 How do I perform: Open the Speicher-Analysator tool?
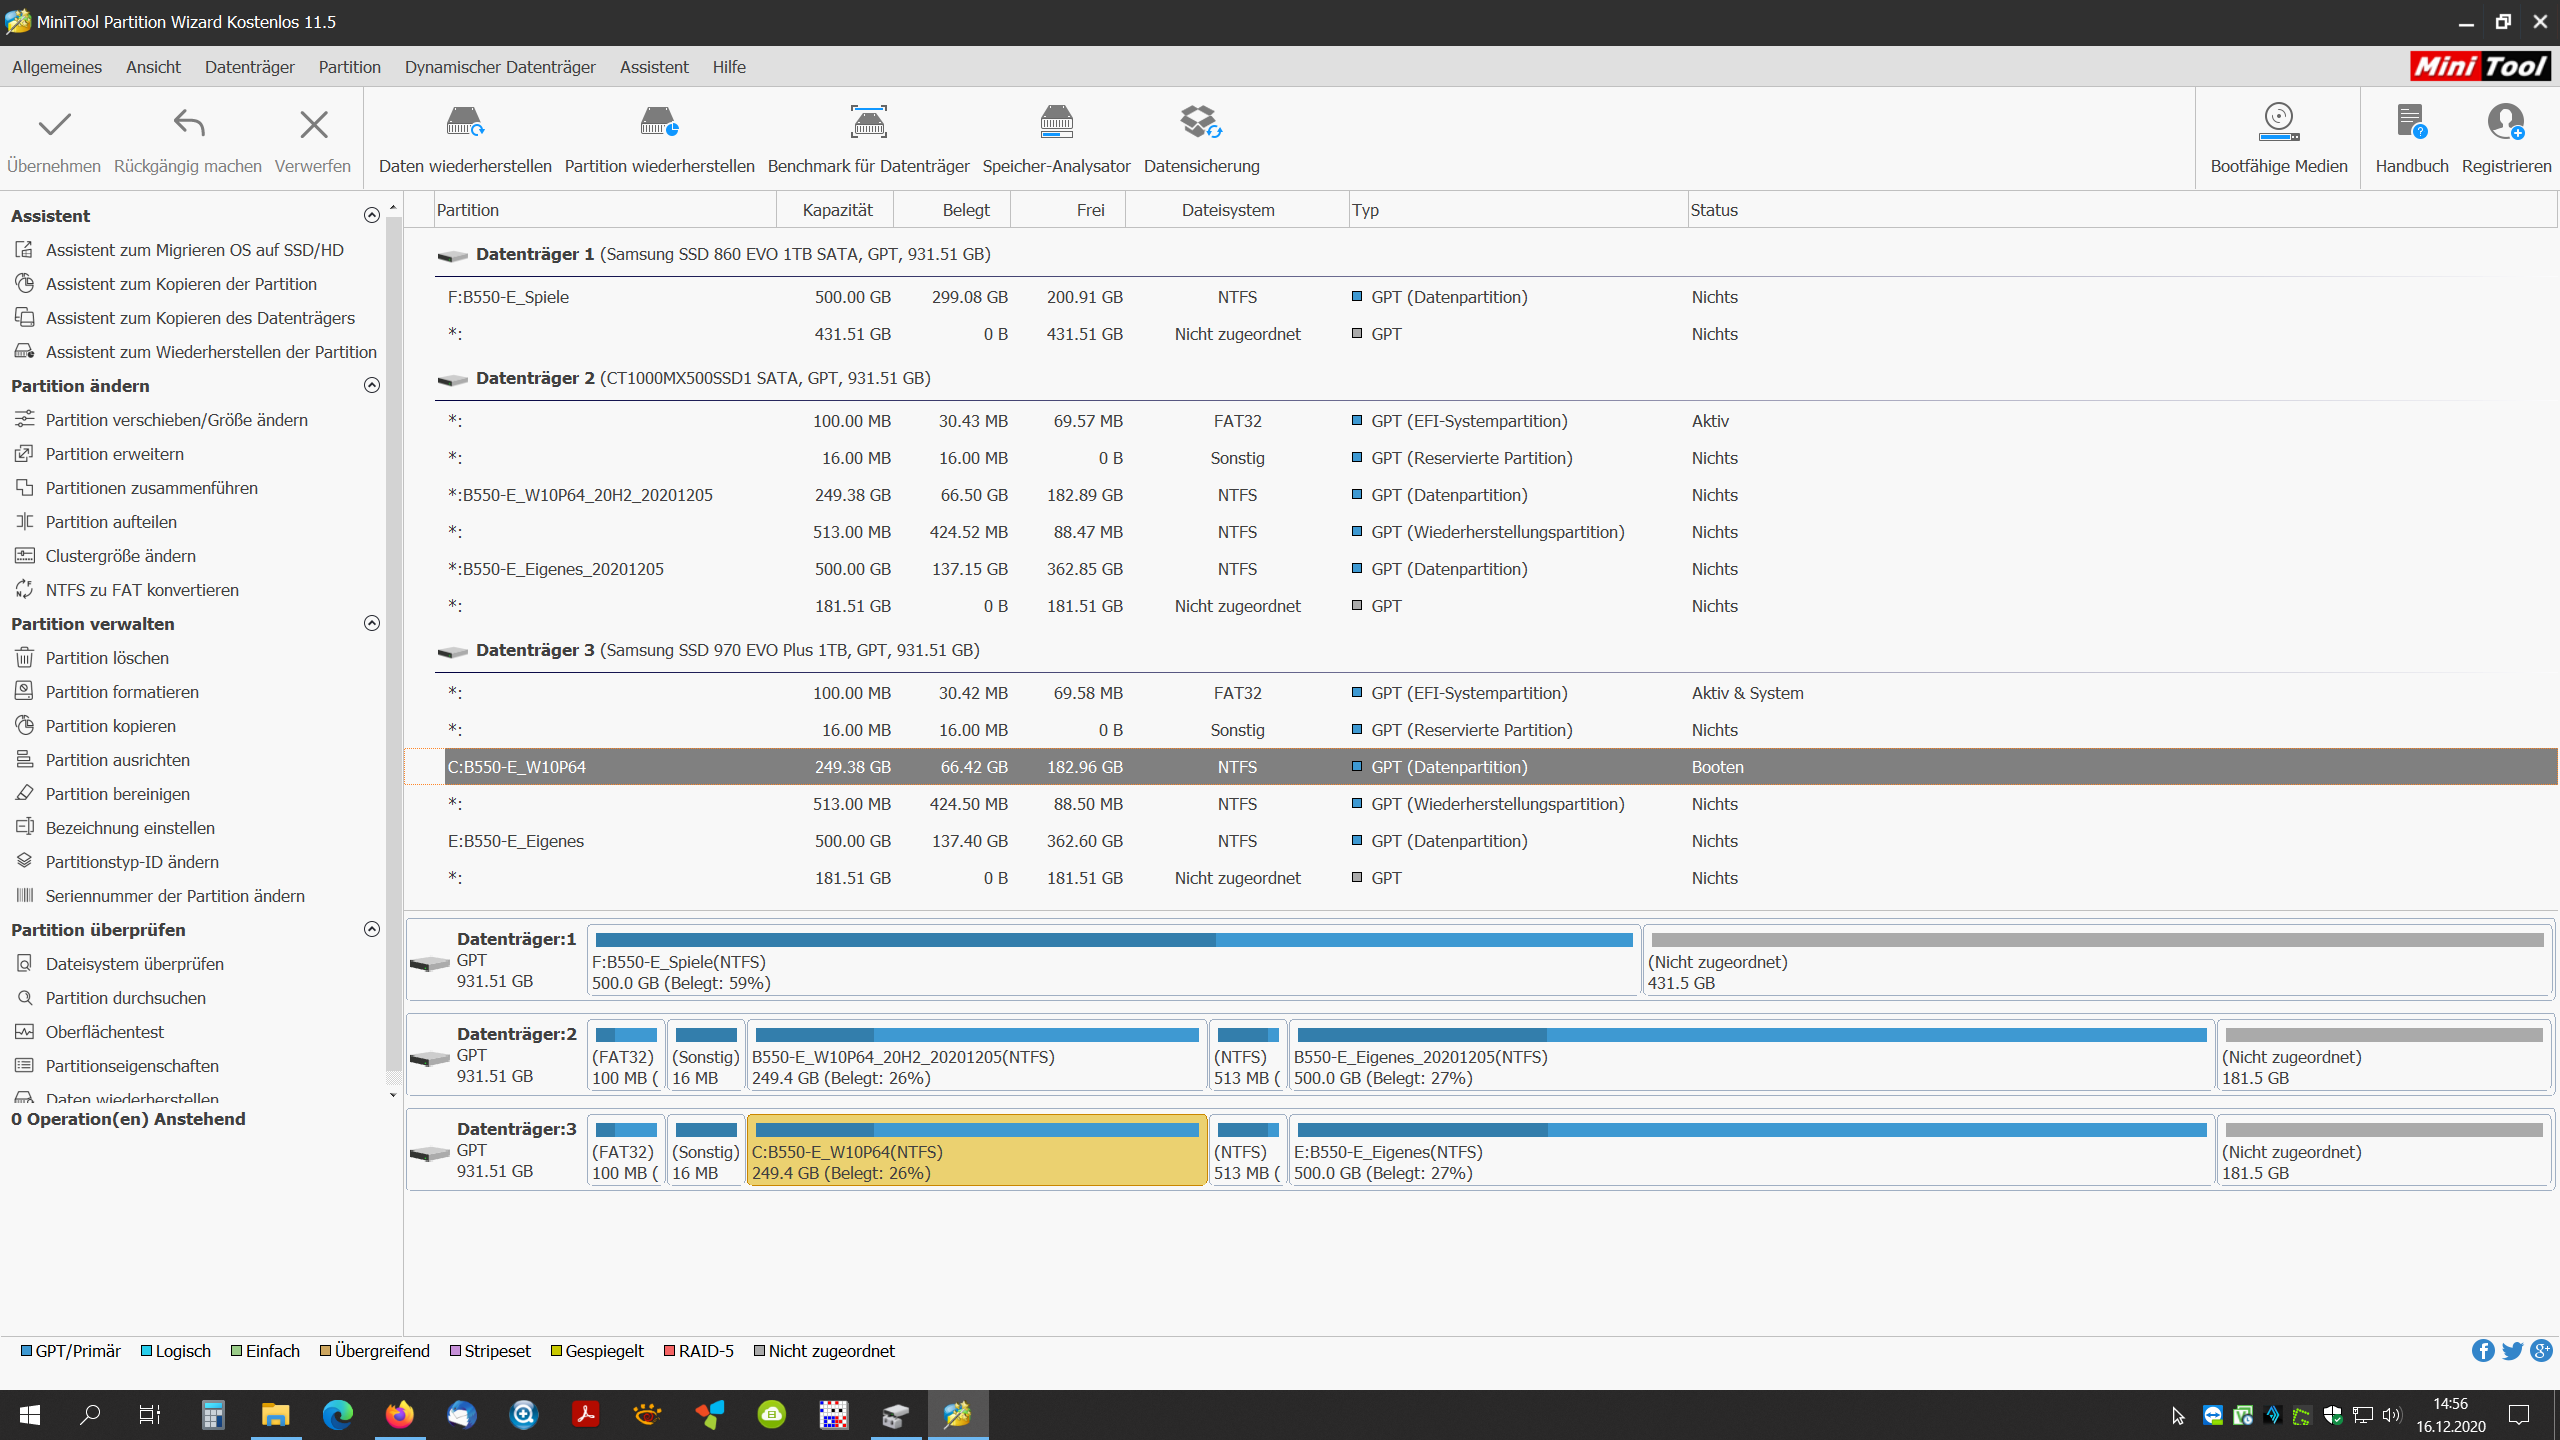tap(1056, 124)
